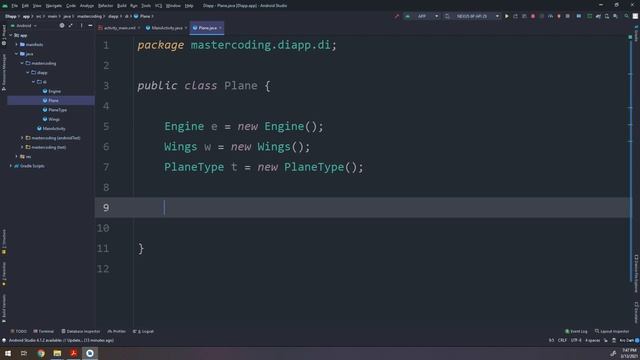
Task: Click the Android Studio taskbar icon
Action: (x=90, y=353)
